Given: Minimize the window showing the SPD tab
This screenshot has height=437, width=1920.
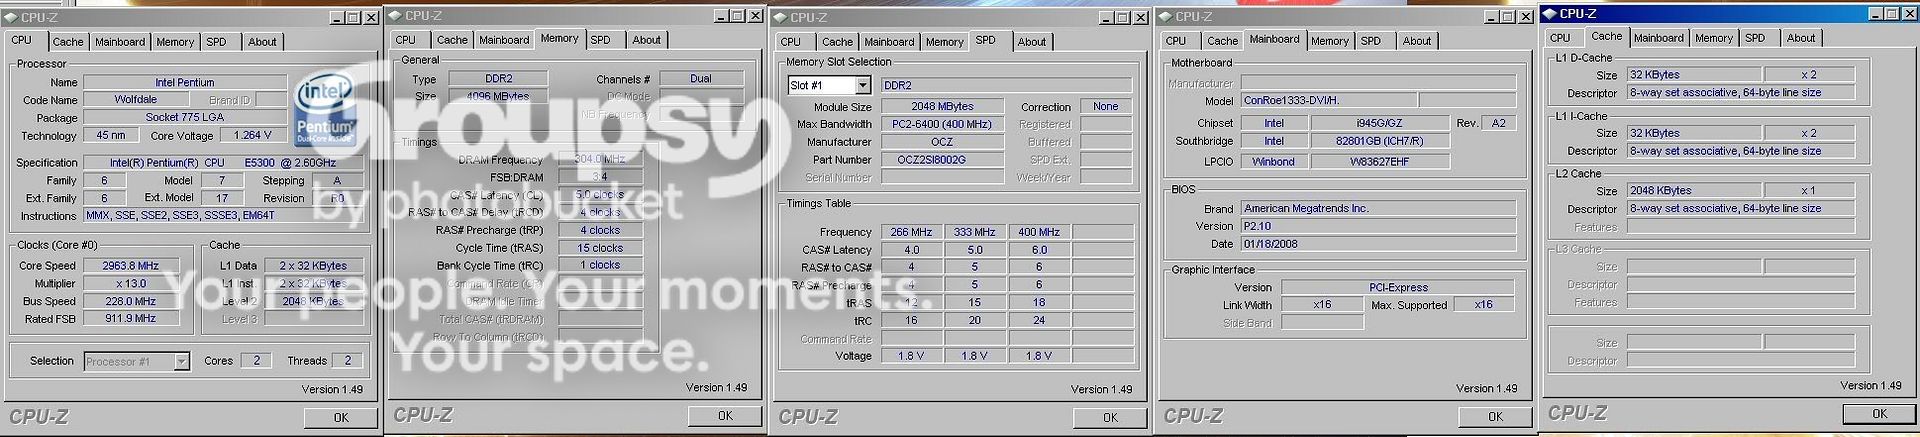Looking at the screenshot, I should click(x=1107, y=18).
